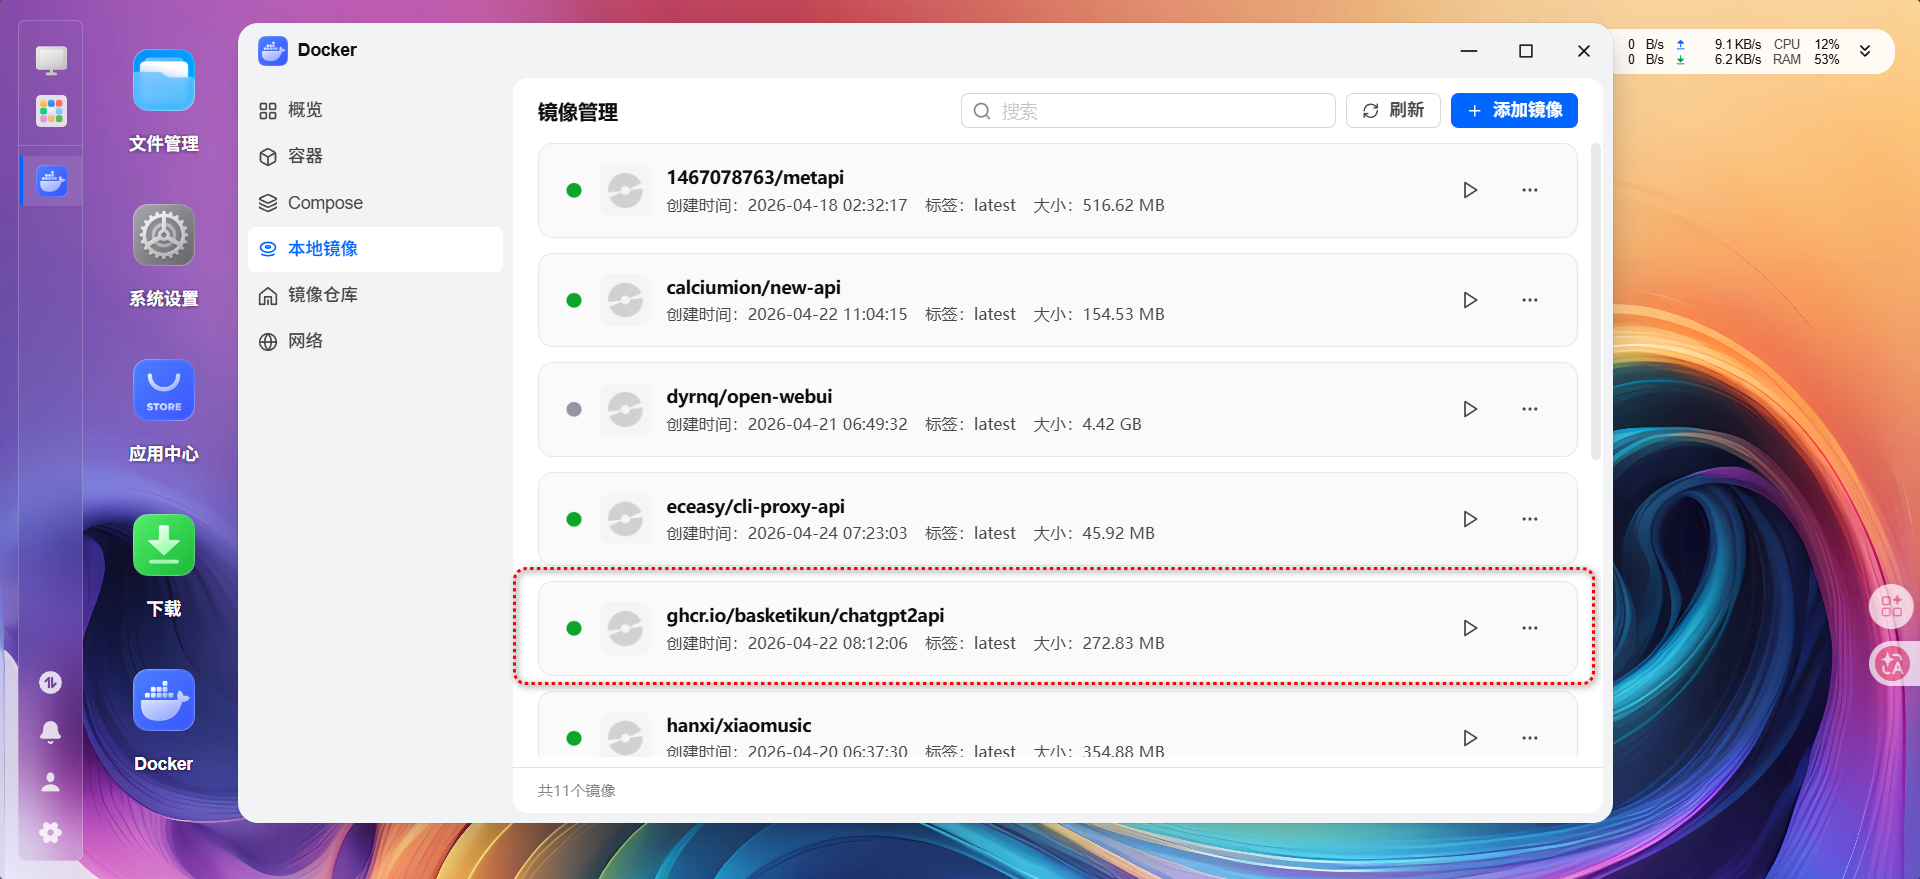1920x879 pixels.
Task: Click the 1467078763/metapi image name
Action: pos(755,177)
